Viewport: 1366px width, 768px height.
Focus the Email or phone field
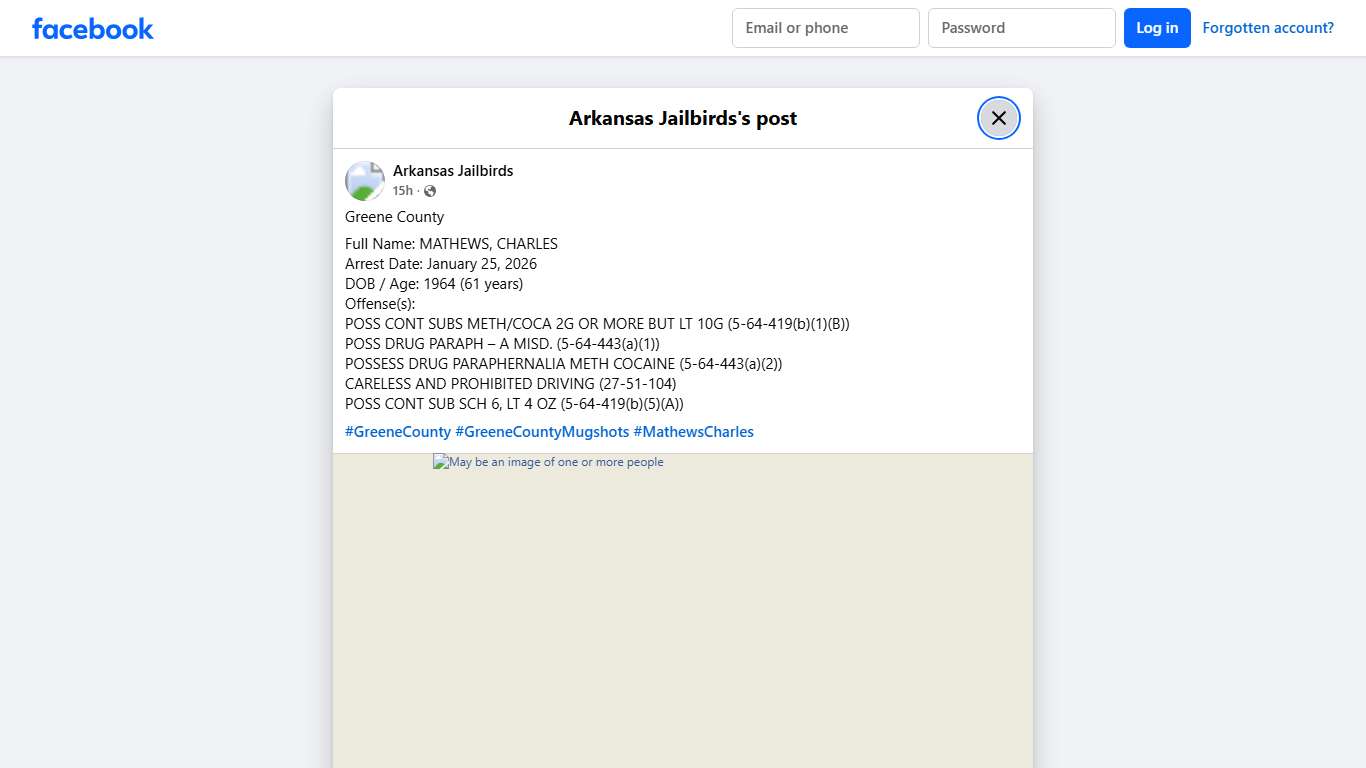click(825, 28)
